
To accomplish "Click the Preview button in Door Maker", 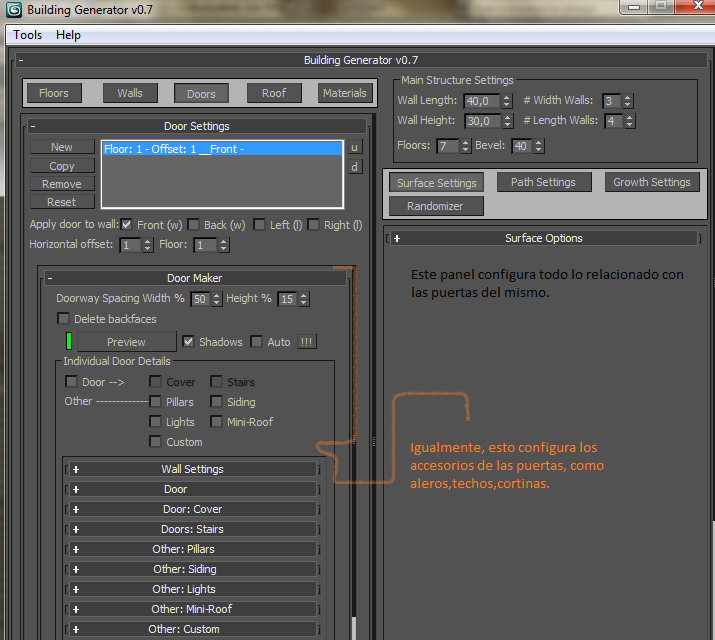I will coord(126,342).
